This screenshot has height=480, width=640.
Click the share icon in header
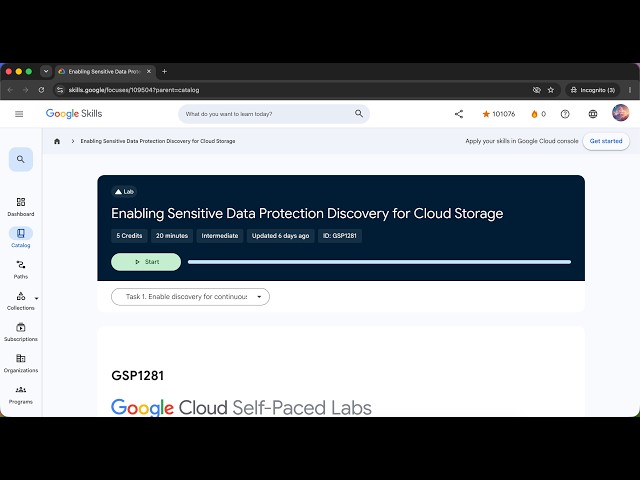click(x=459, y=114)
